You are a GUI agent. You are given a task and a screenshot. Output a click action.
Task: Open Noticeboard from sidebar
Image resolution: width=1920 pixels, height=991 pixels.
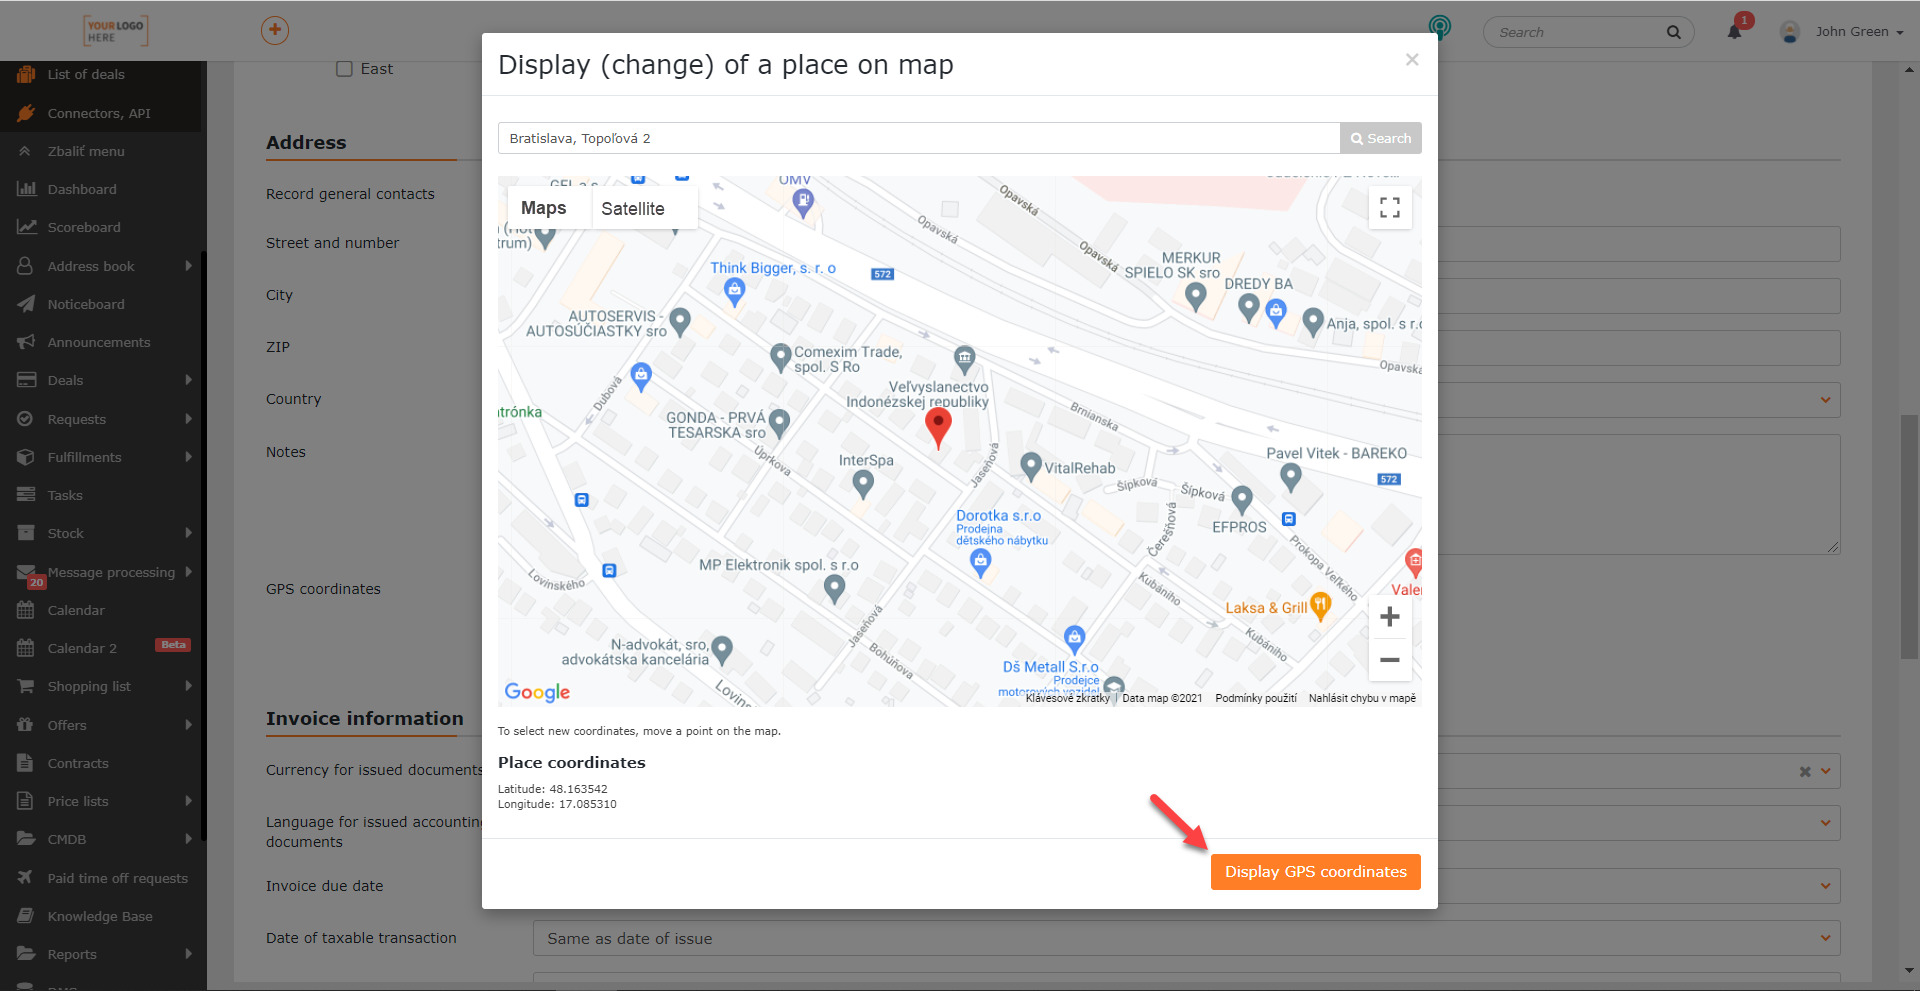pos(86,304)
